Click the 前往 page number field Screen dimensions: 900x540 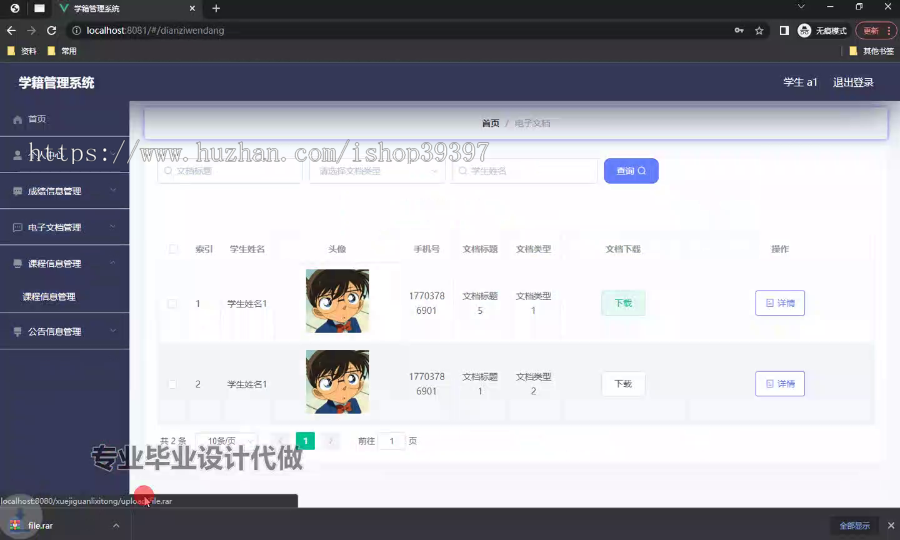(391, 441)
